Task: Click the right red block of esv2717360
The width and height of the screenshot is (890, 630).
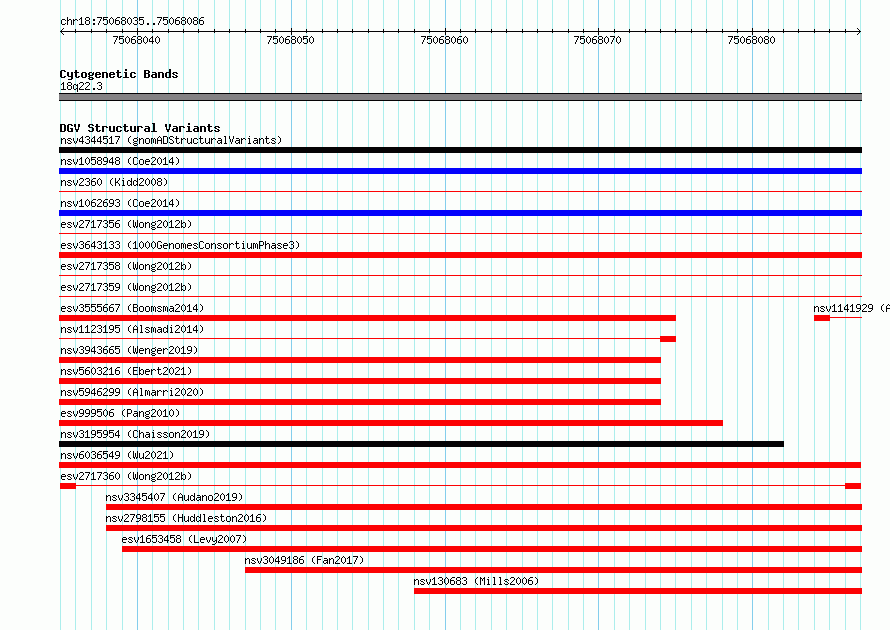Action: (853, 486)
